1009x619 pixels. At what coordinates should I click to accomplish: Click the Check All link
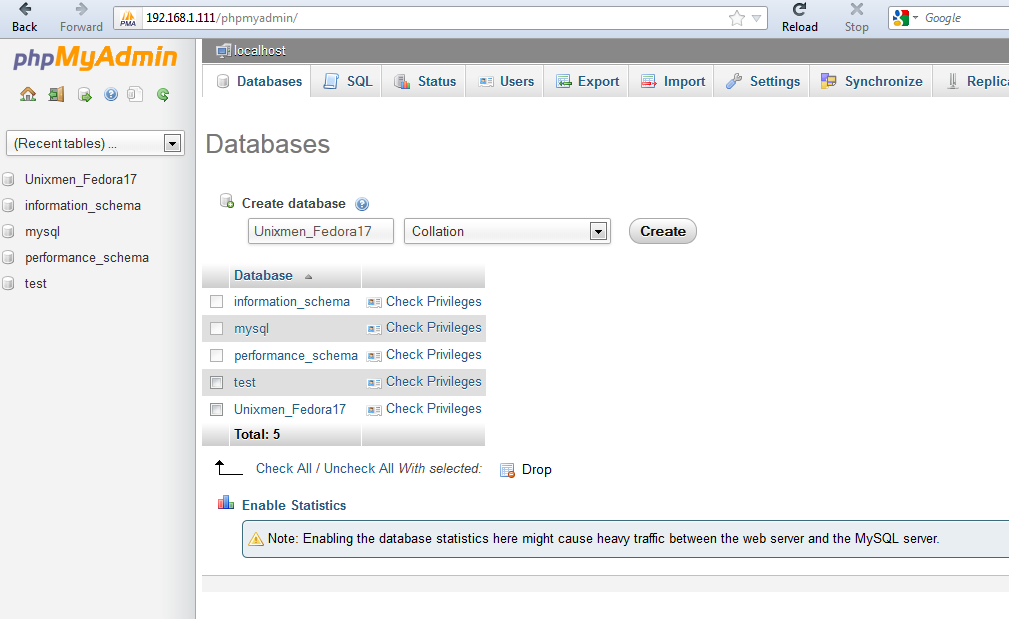(x=284, y=468)
